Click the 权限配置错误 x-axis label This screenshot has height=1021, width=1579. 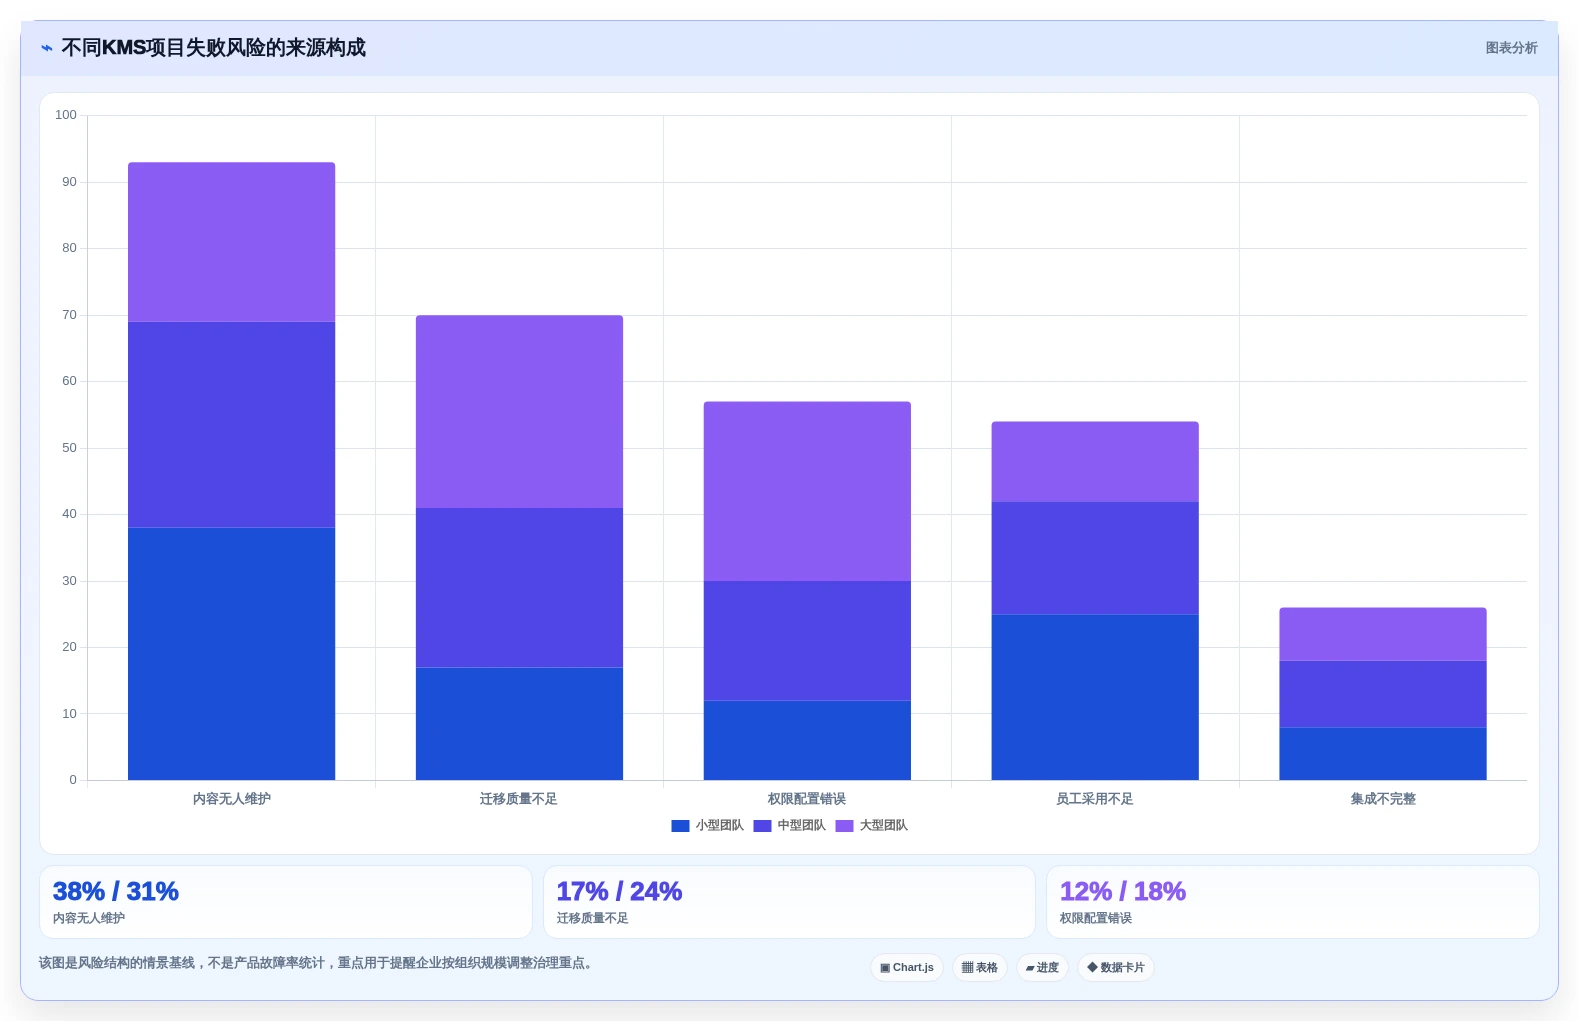[x=807, y=799]
